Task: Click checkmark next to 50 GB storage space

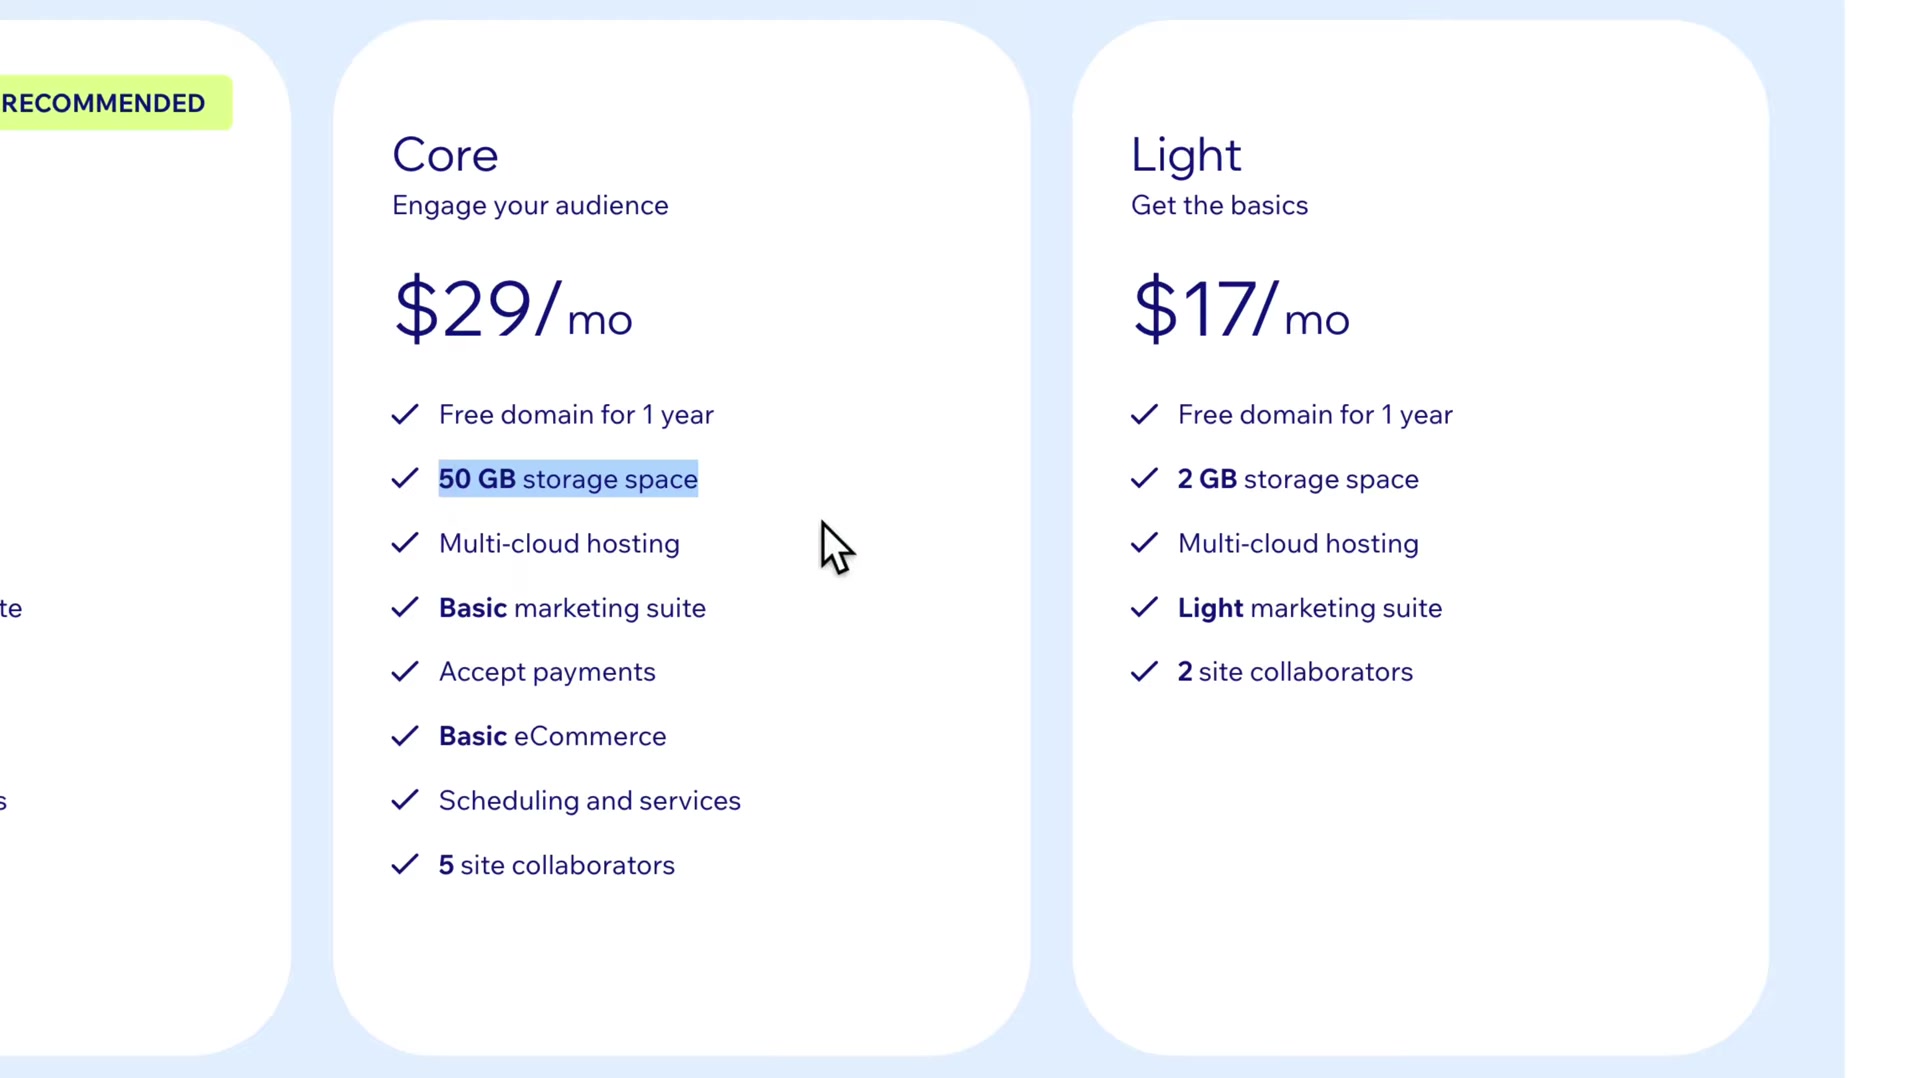Action: point(405,479)
